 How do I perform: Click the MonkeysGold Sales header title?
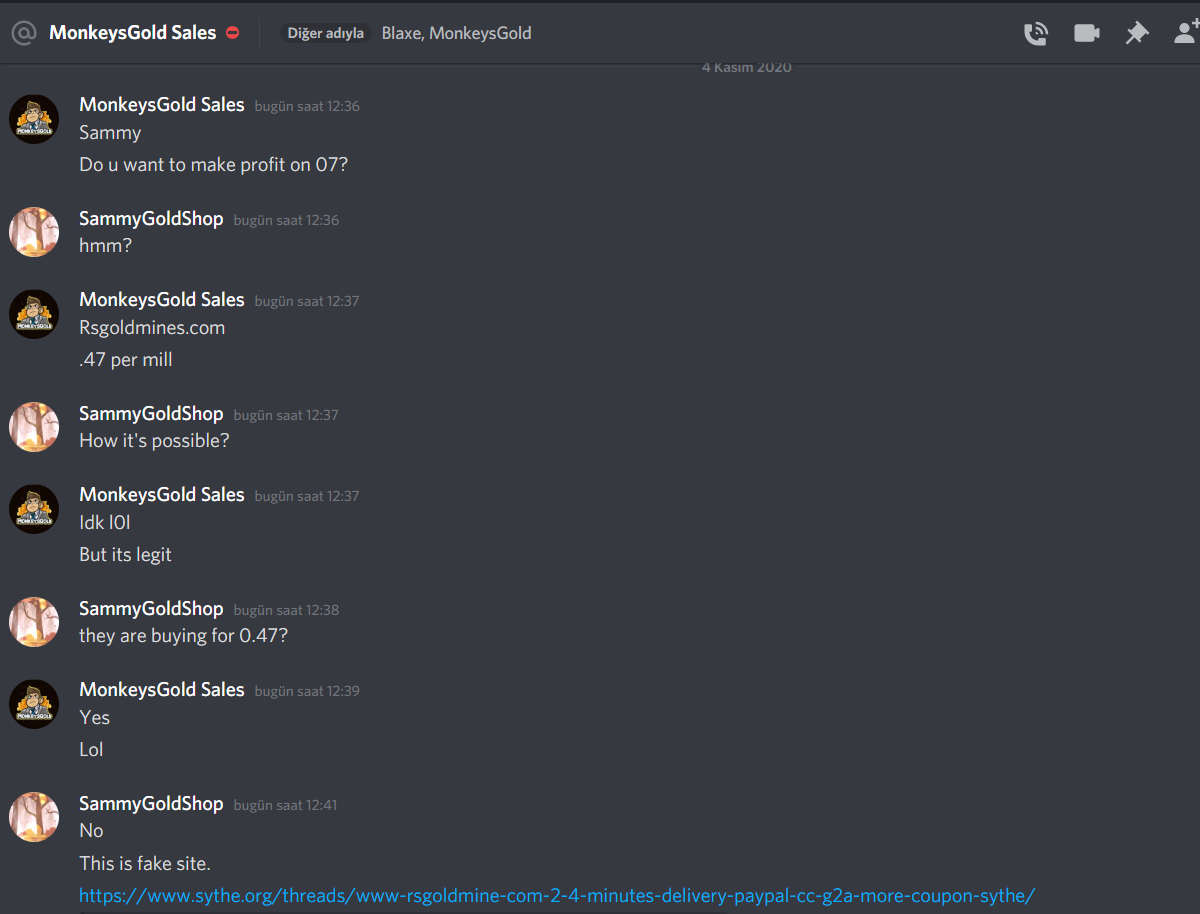(x=133, y=33)
